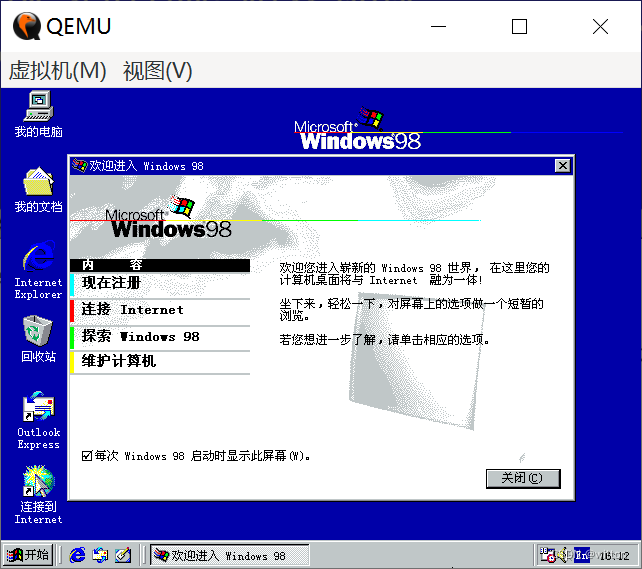The image size is (642, 569).
Task: Click the task scheduler tray icon
Action: pos(547,555)
